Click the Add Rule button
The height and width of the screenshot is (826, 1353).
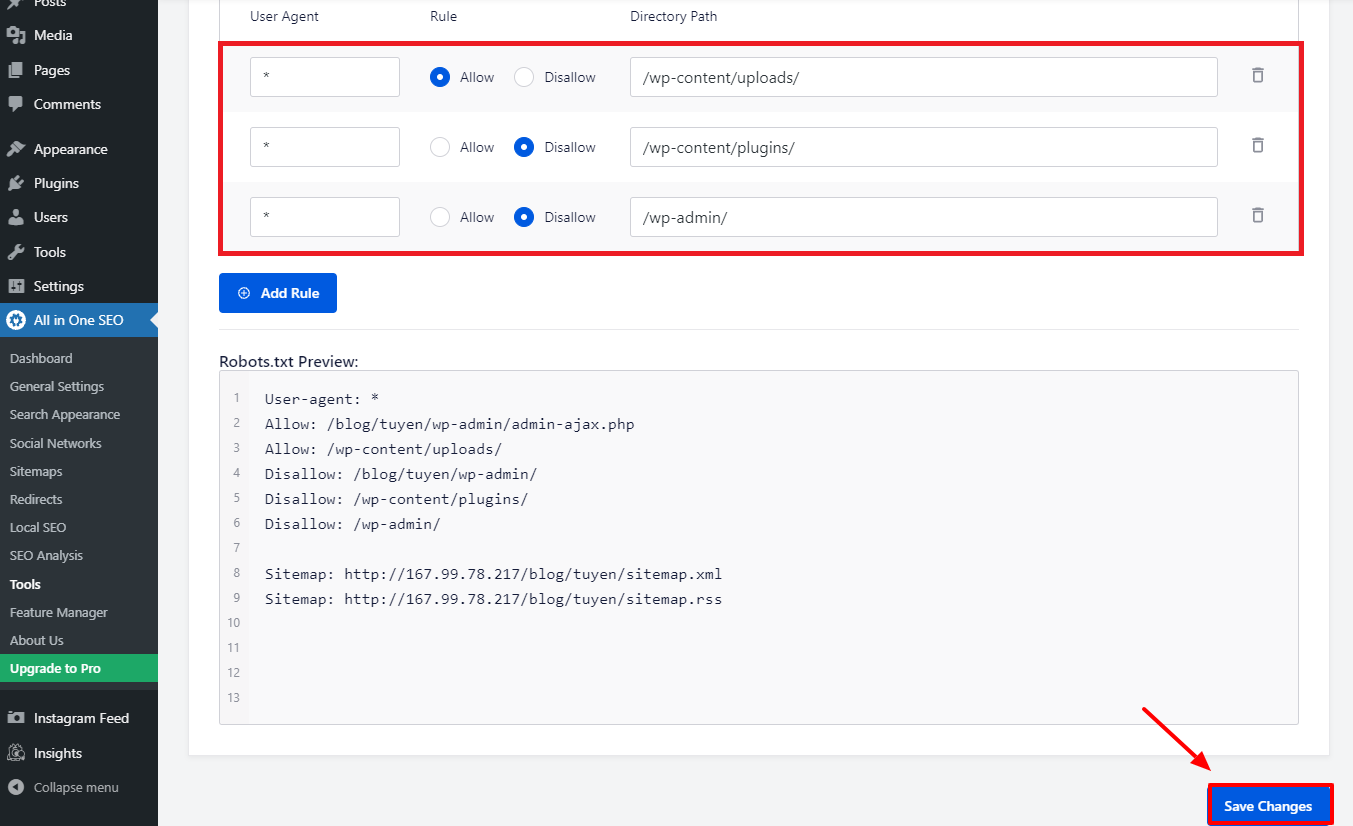coord(278,293)
